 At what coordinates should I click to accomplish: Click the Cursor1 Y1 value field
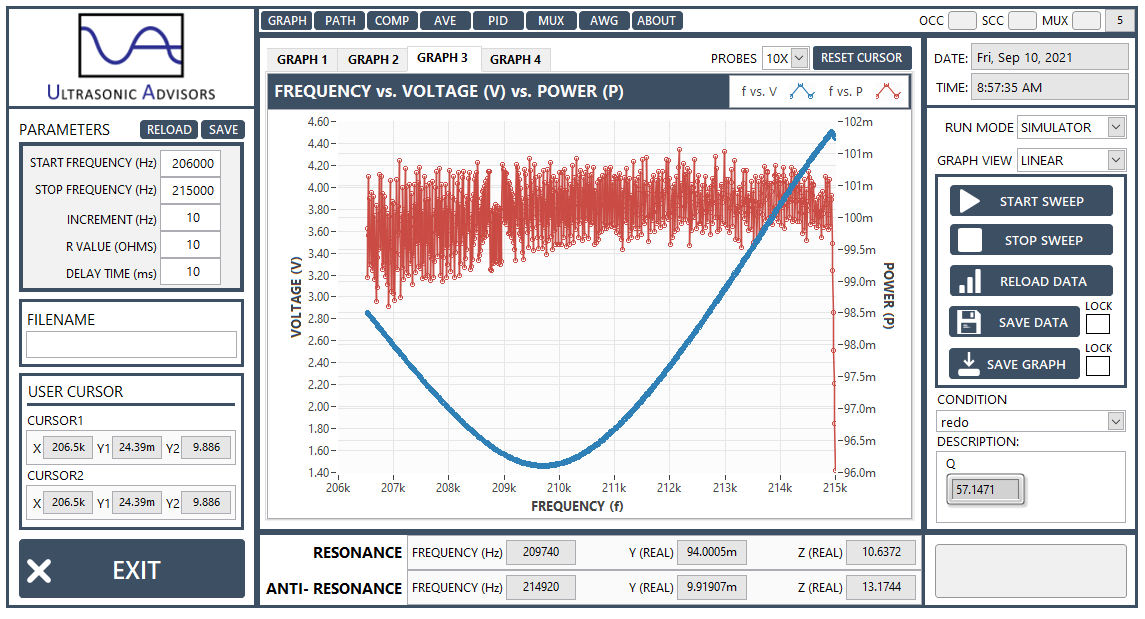pyautogui.click(x=137, y=447)
